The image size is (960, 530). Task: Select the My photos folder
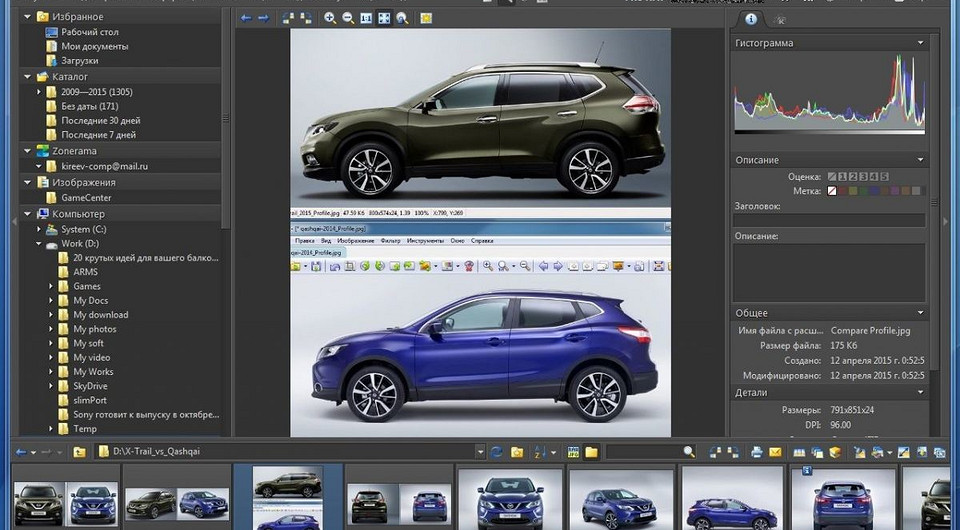pos(94,329)
